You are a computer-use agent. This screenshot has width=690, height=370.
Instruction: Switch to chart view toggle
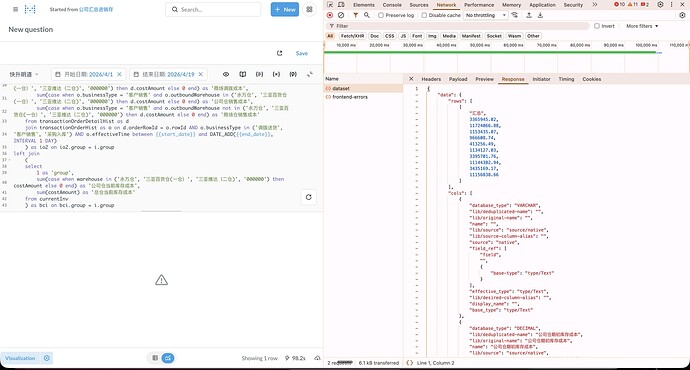[x=168, y=358]
